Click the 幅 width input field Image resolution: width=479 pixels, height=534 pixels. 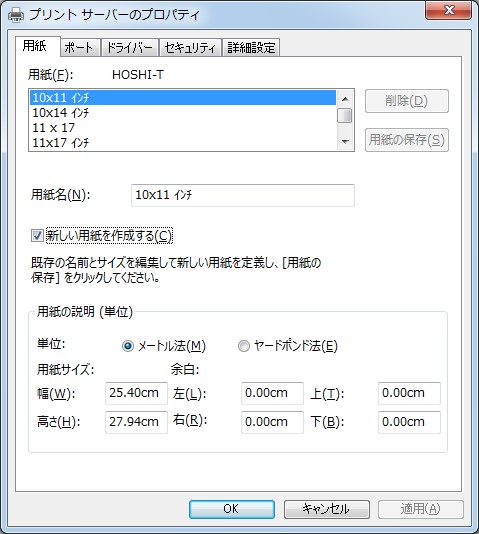pos(136,393)
